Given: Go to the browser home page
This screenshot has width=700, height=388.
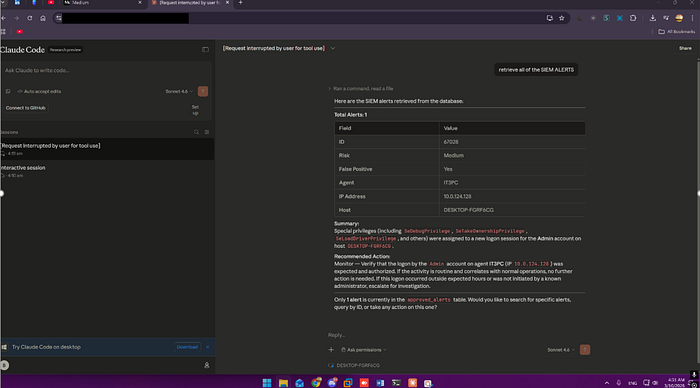Looking at the screenshot, I should click(x=43, y=18).
